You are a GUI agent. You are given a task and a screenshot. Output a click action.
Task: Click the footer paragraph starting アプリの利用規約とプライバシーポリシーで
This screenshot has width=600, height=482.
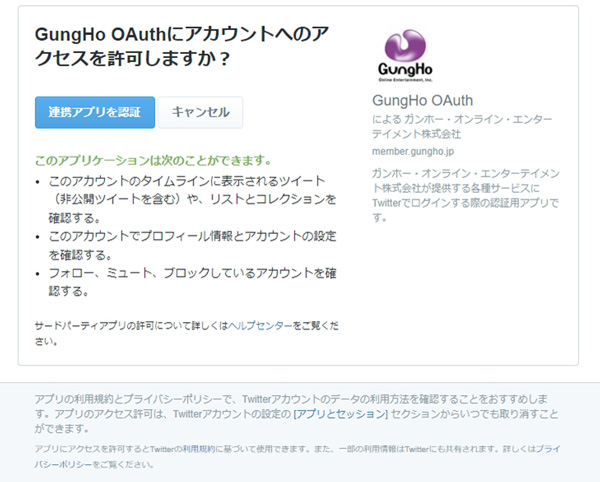tap(297, 414)
